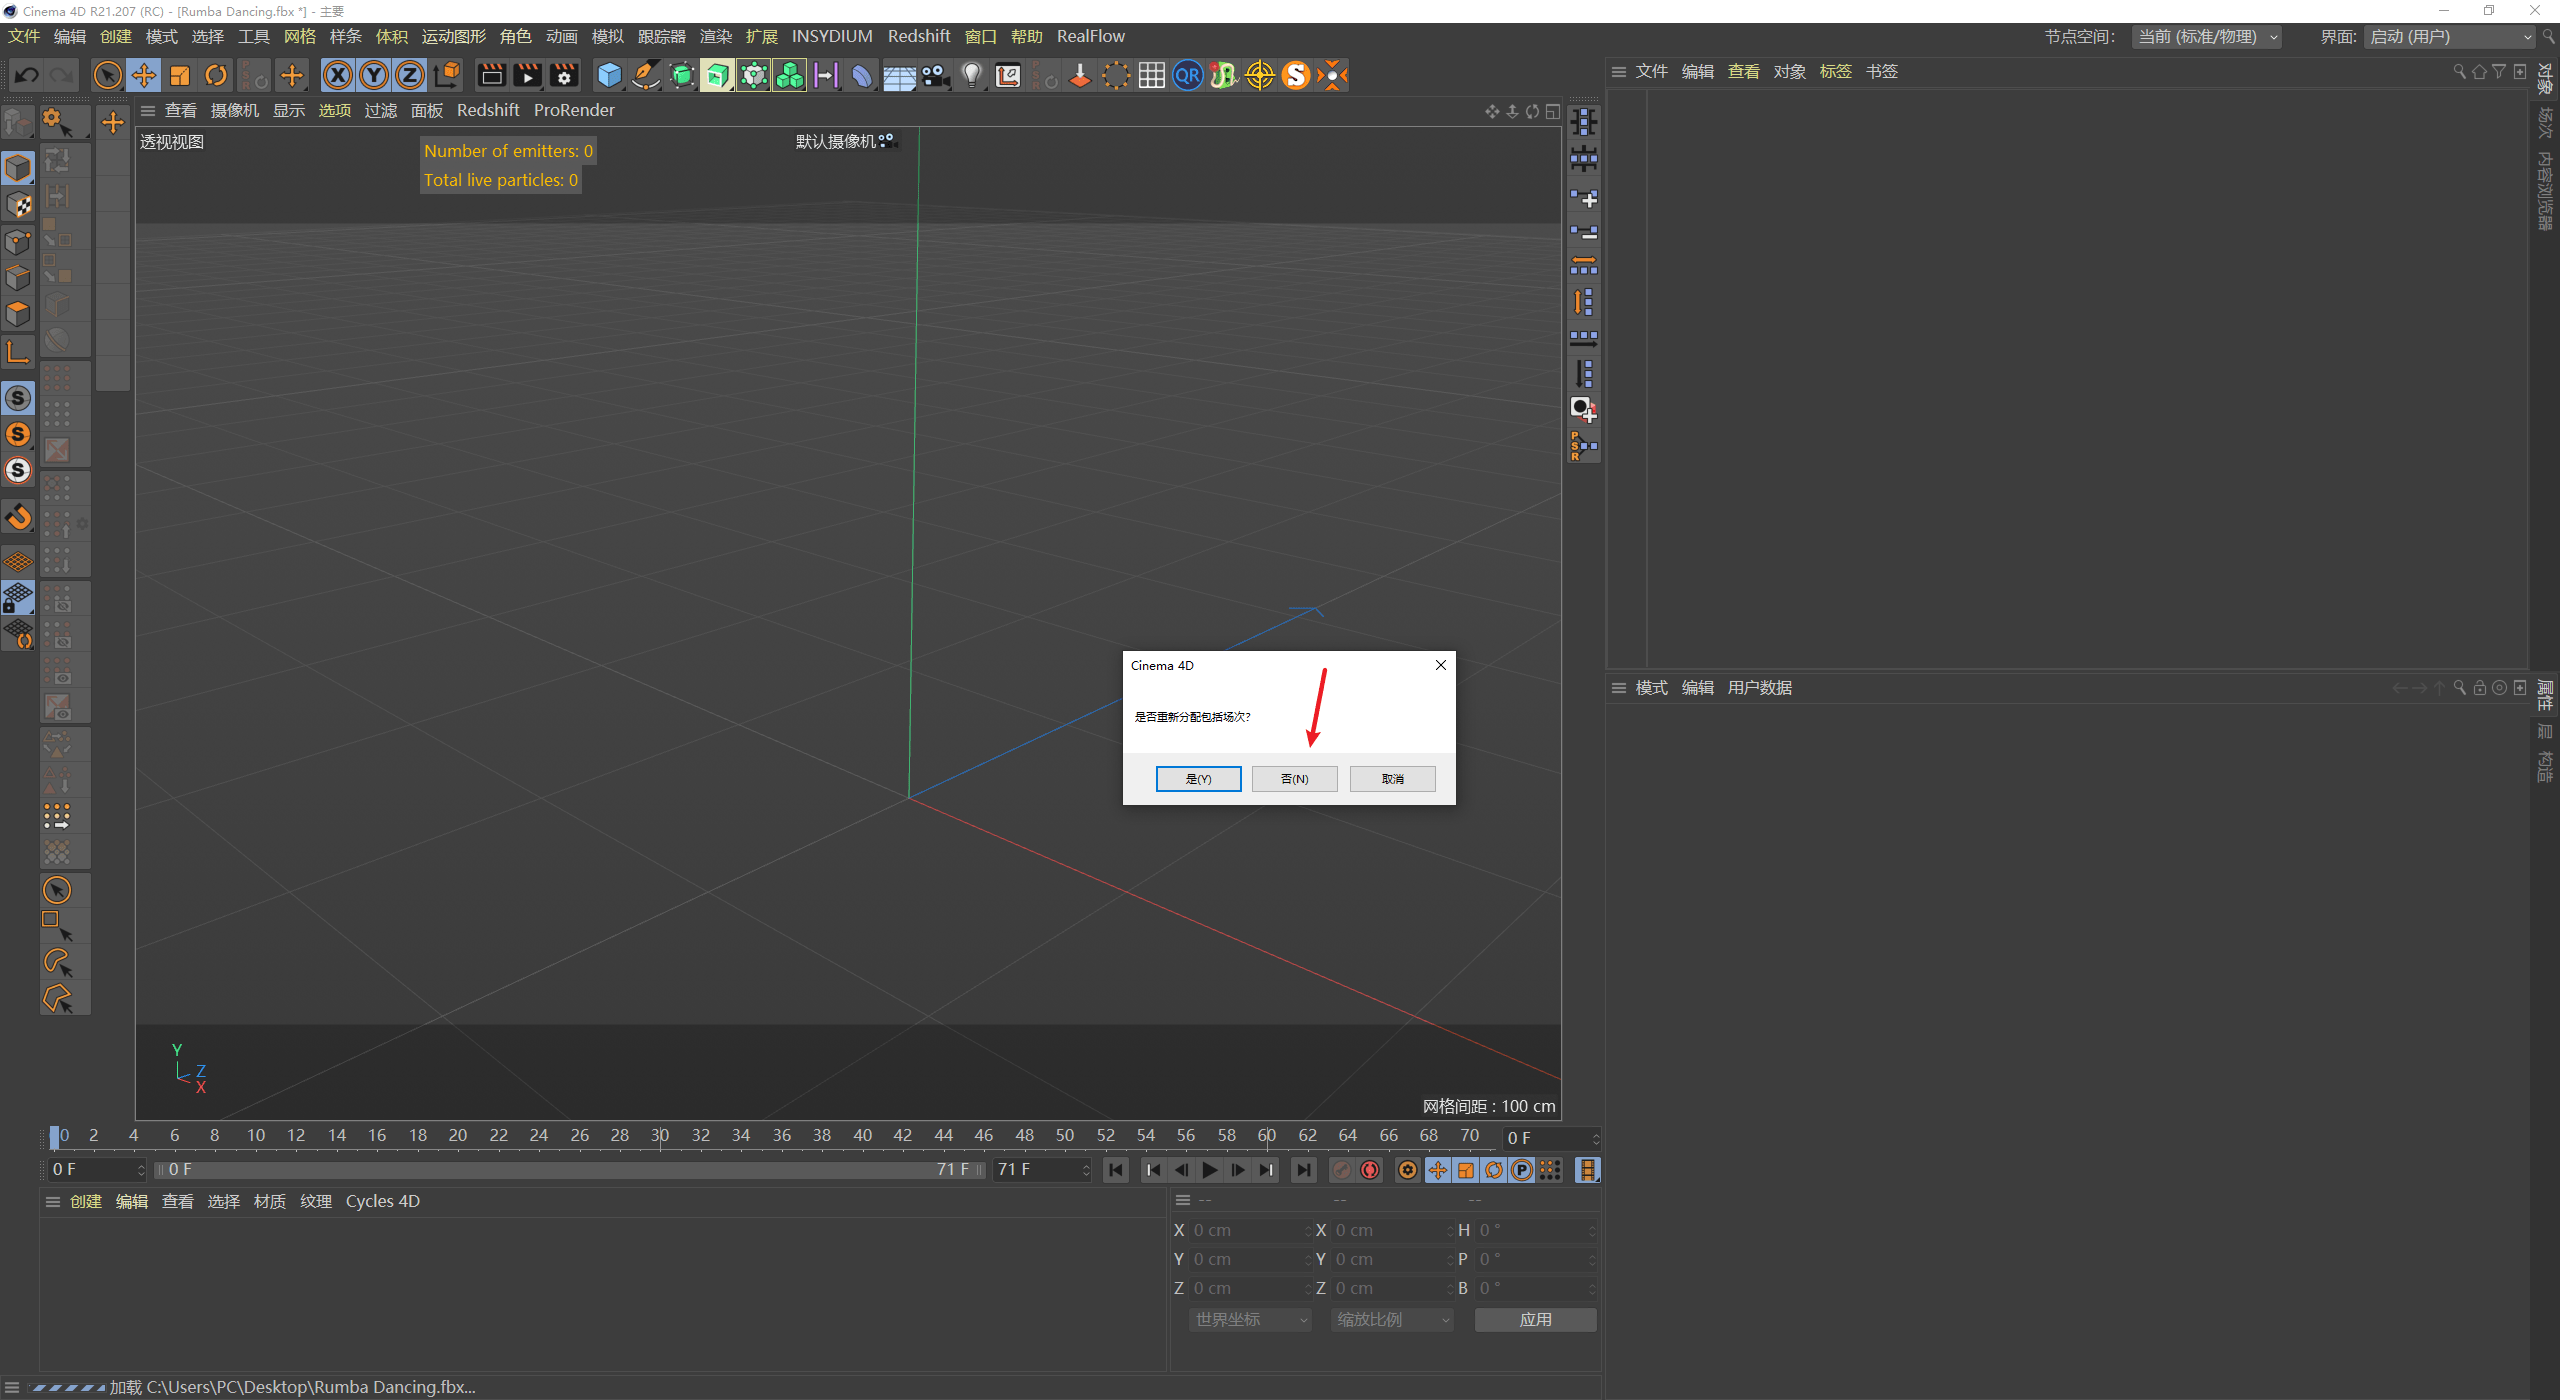Open the 节点空间 dropdown

pos(2207,37)
